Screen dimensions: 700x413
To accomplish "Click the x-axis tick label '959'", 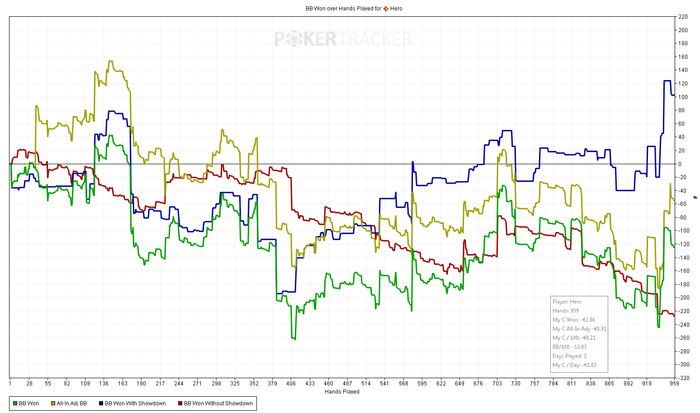I will [x=674, y=384].
